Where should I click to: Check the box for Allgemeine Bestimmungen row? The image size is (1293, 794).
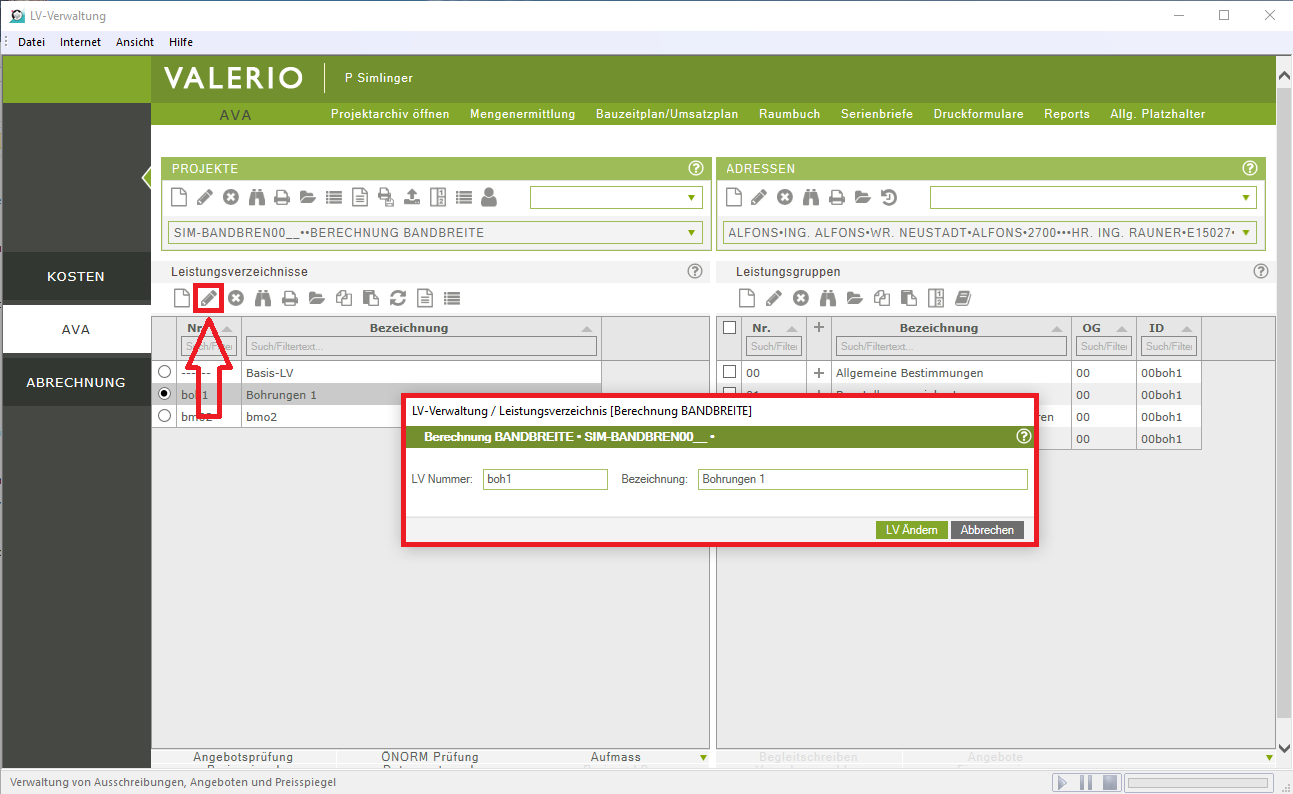729,372
